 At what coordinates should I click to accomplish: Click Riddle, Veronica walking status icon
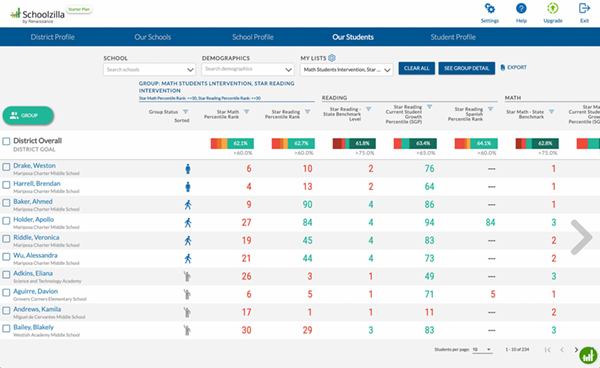click(188, 241)
